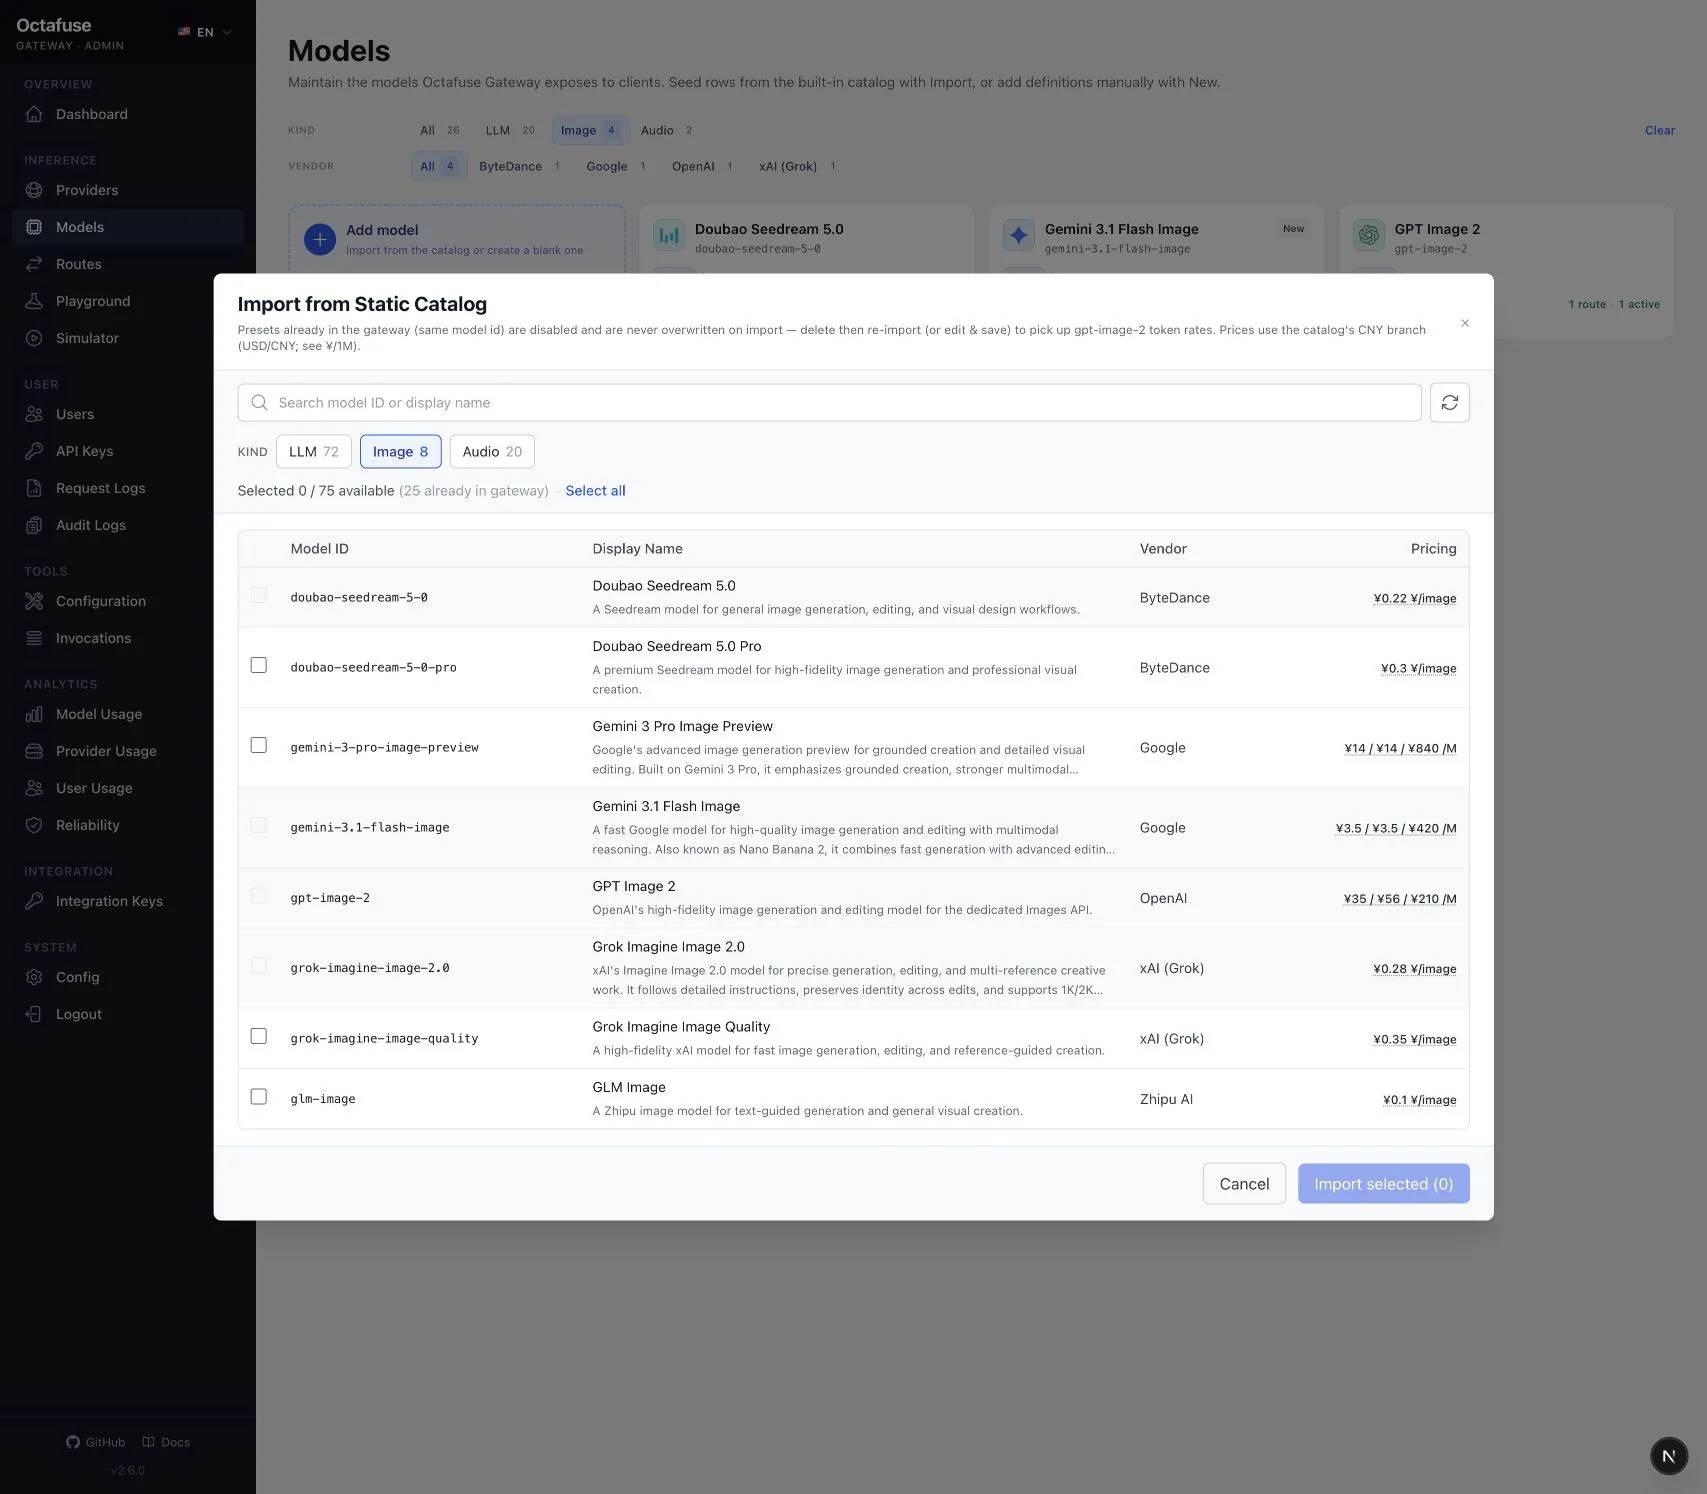Refresh the static catalog list
The height and width of the screenshot is (1494, 1707).
pos(1449,403)
